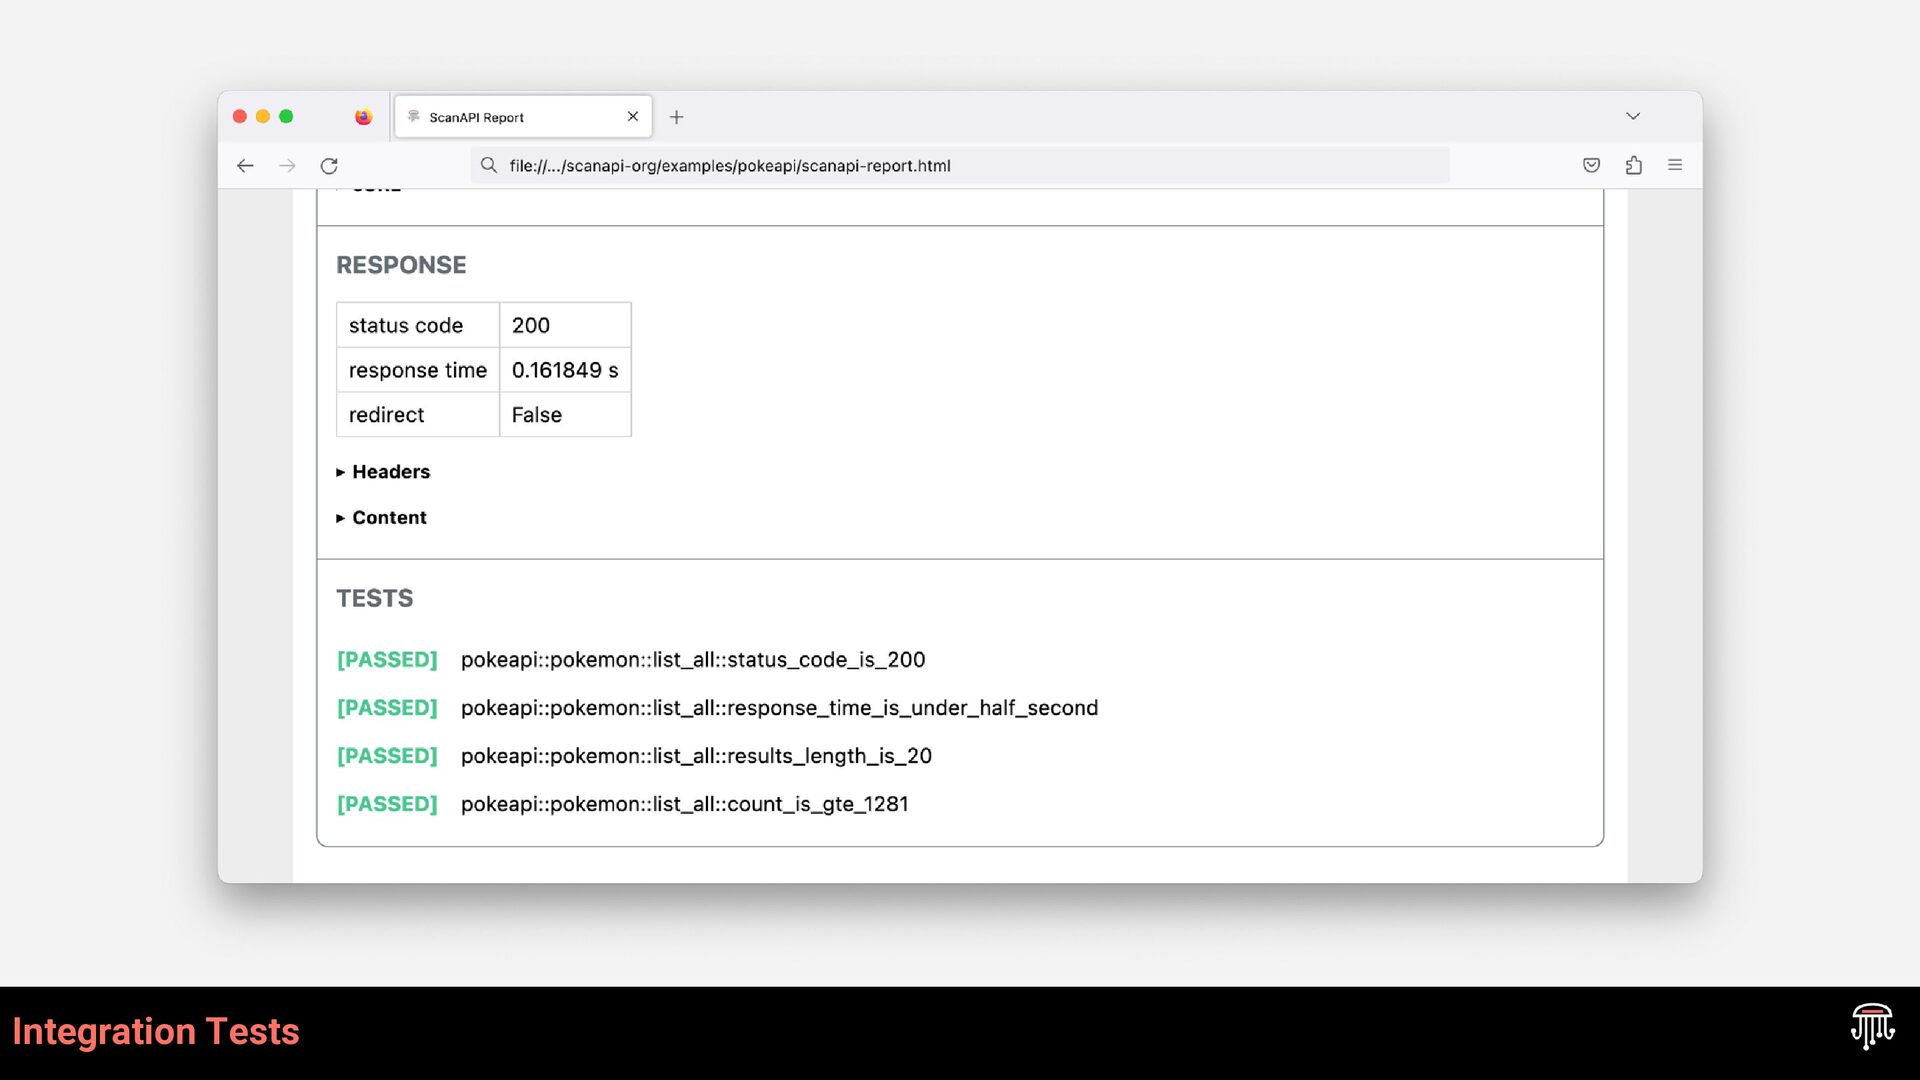
Task: Open a new tab with plus icon
Action: tap(677, 117)
